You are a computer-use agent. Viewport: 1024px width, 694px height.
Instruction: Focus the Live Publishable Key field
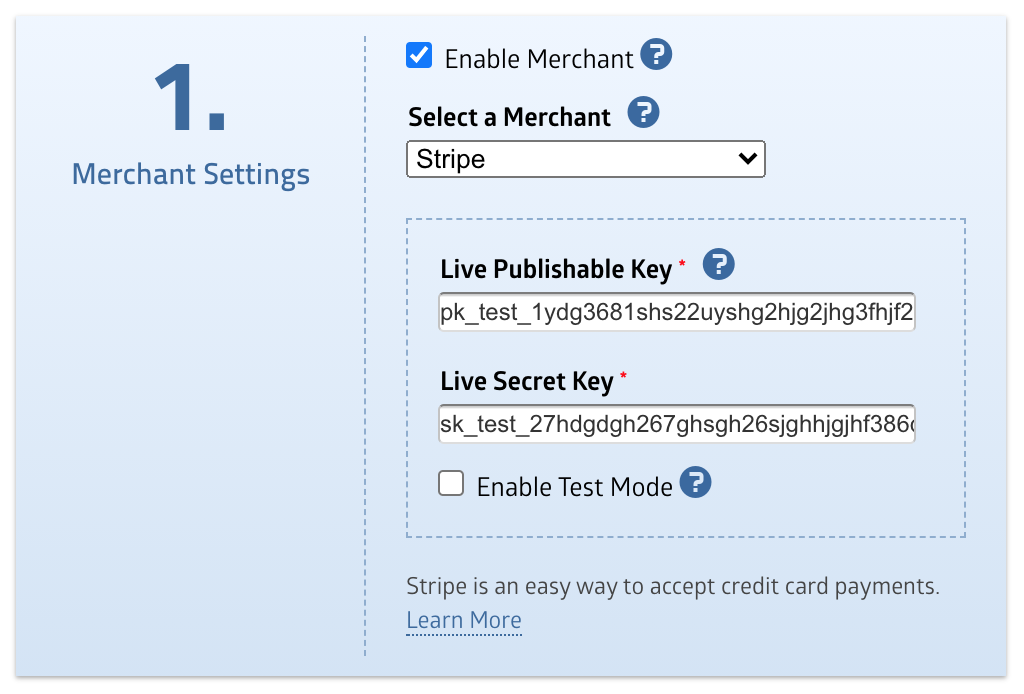(x=676, y=313)
